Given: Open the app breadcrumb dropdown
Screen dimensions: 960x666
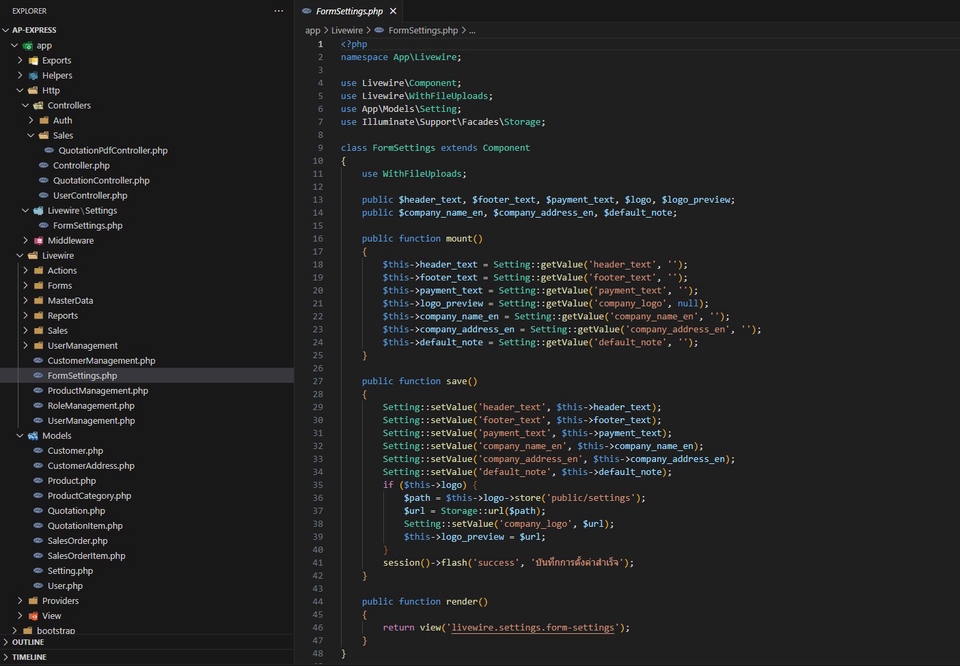Looking at the screenshot, I should pyautogui.click(x=312, y=30).
